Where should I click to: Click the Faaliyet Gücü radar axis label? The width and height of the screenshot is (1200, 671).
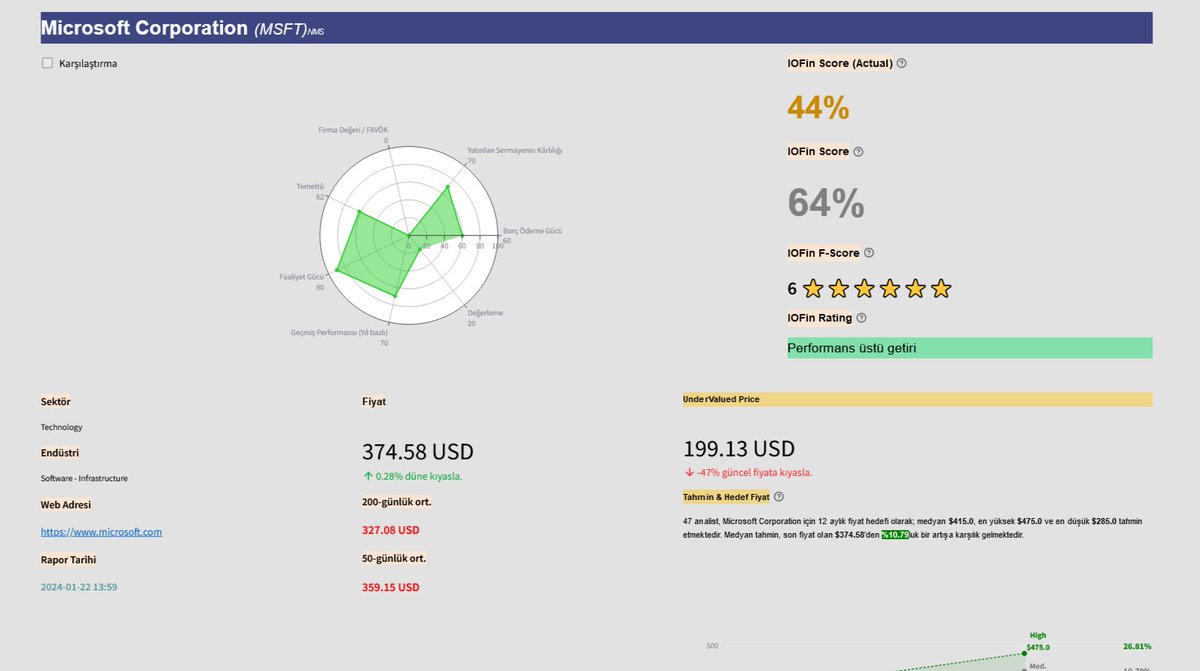(x=301, y=276)
